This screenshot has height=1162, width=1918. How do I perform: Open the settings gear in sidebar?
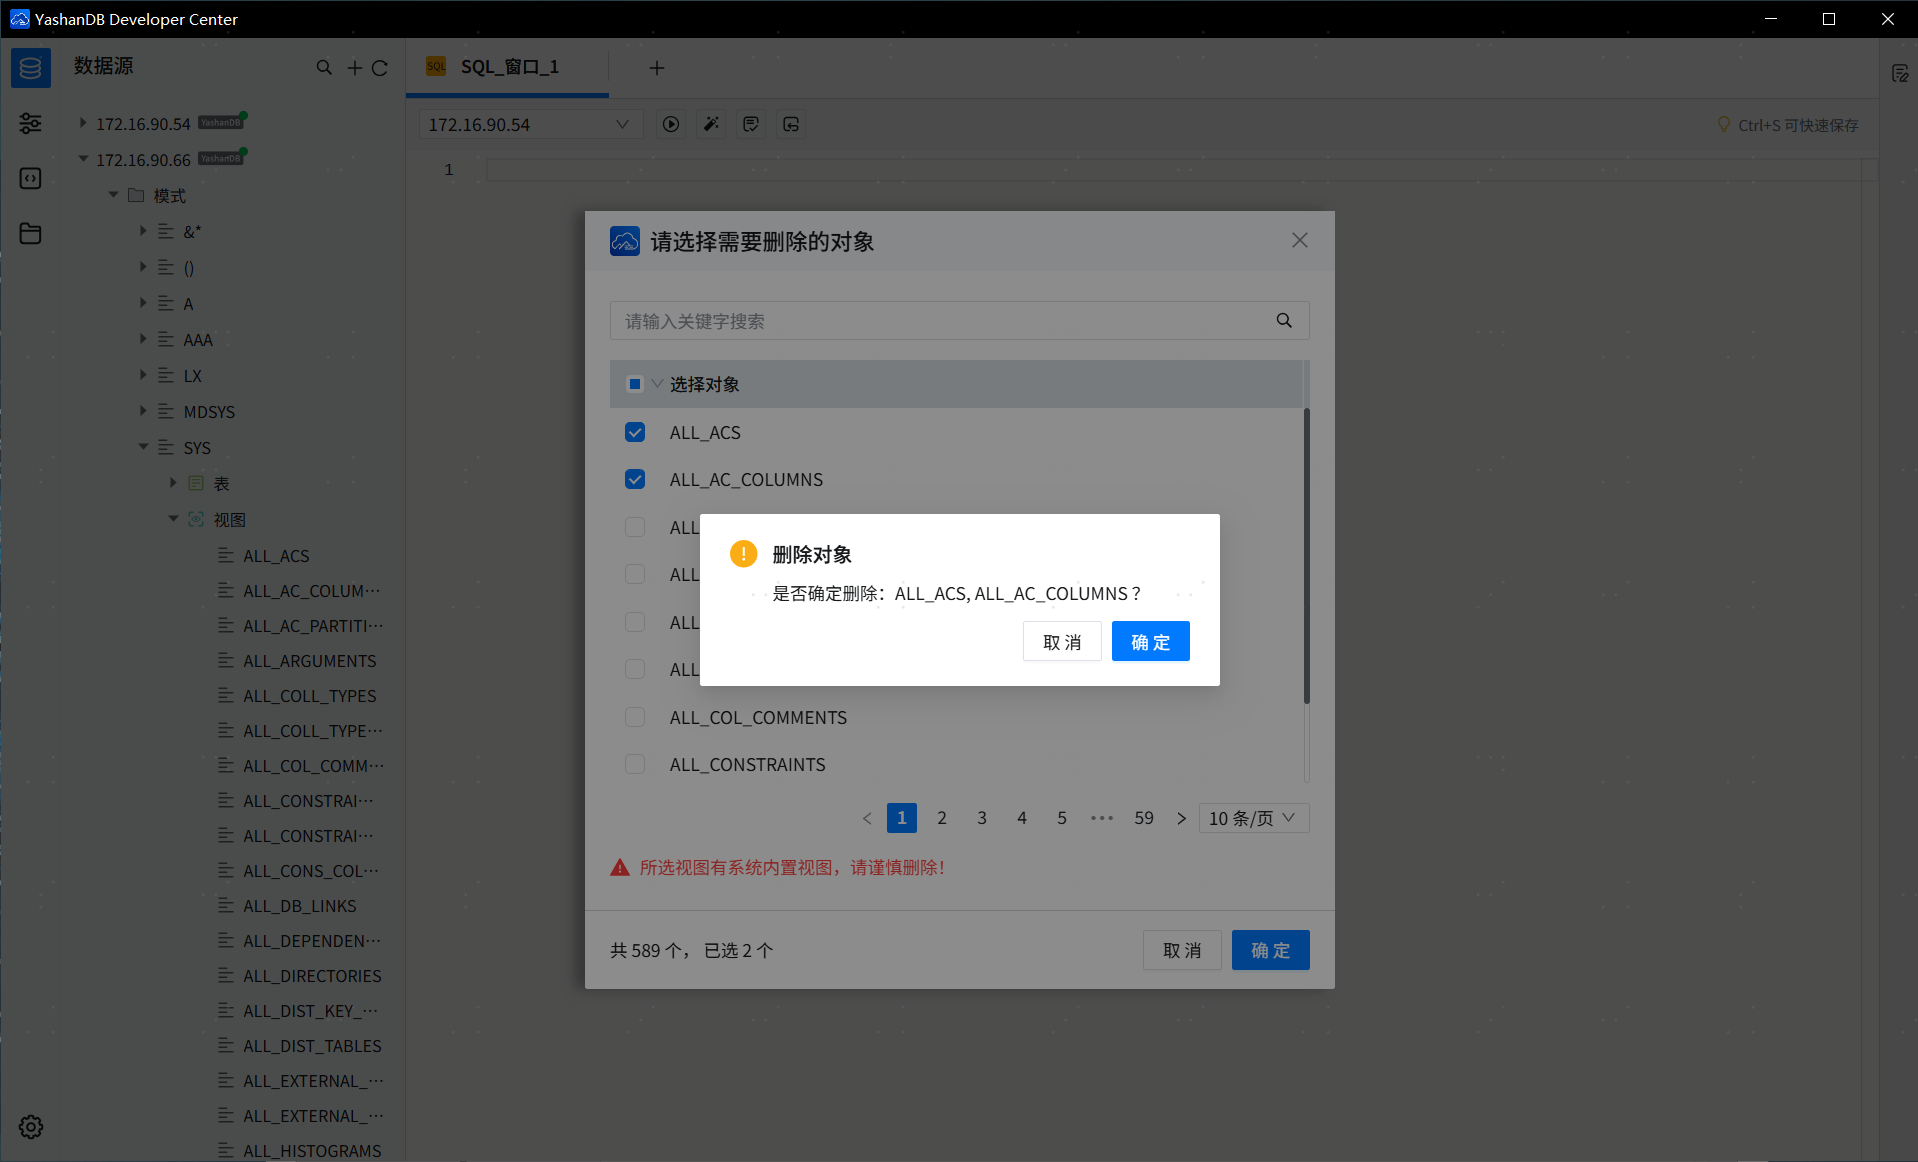(31, 1127)
